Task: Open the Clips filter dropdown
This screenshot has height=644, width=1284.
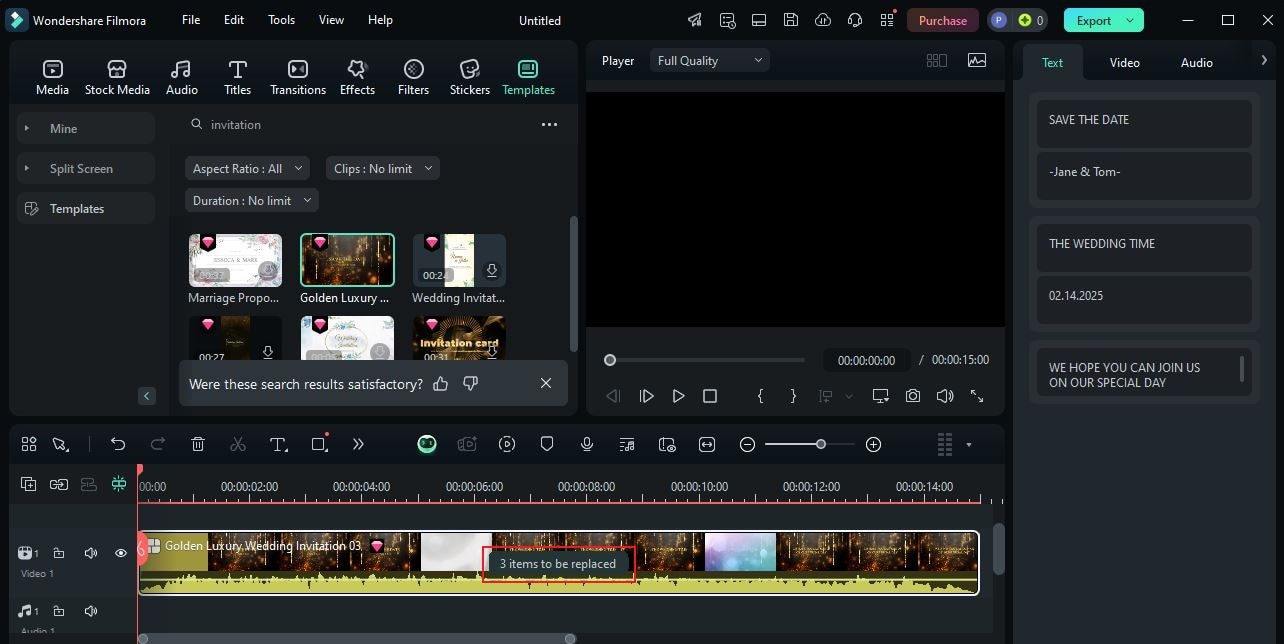Action: coord(382,168)
